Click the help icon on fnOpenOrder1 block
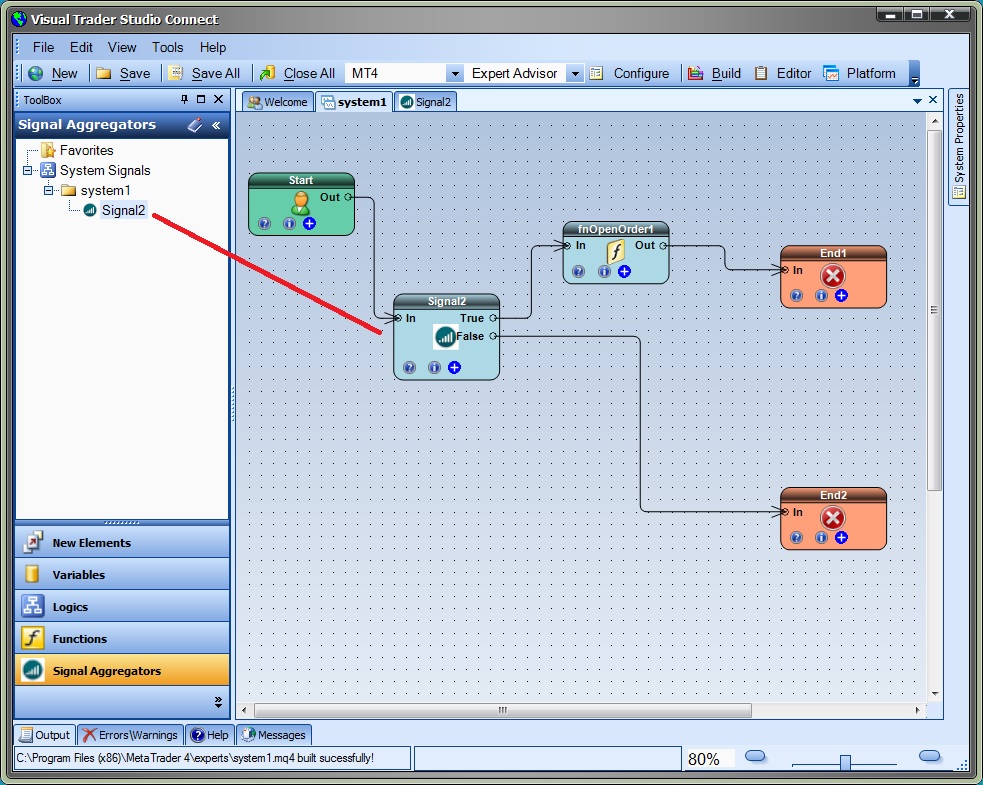Screen dimensions: 983x785 pyautogui.click(x=579, y=271)
